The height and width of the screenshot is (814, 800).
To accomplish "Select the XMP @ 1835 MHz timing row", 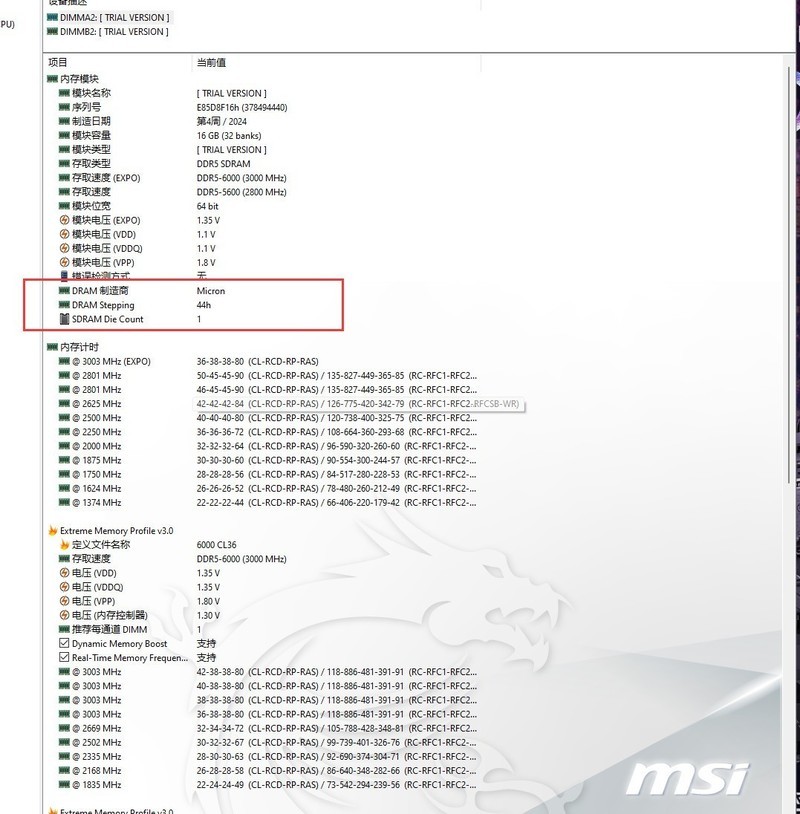I will (x=267, y=784).
